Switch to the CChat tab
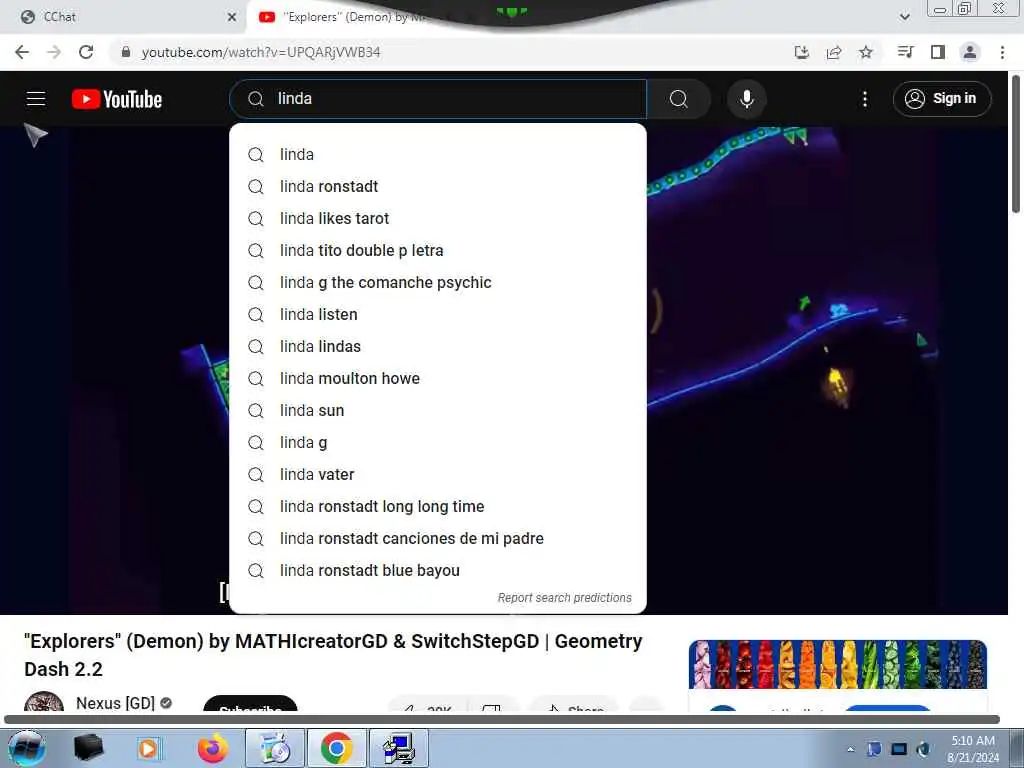The image size is (1024, 768). coord(124,17)
